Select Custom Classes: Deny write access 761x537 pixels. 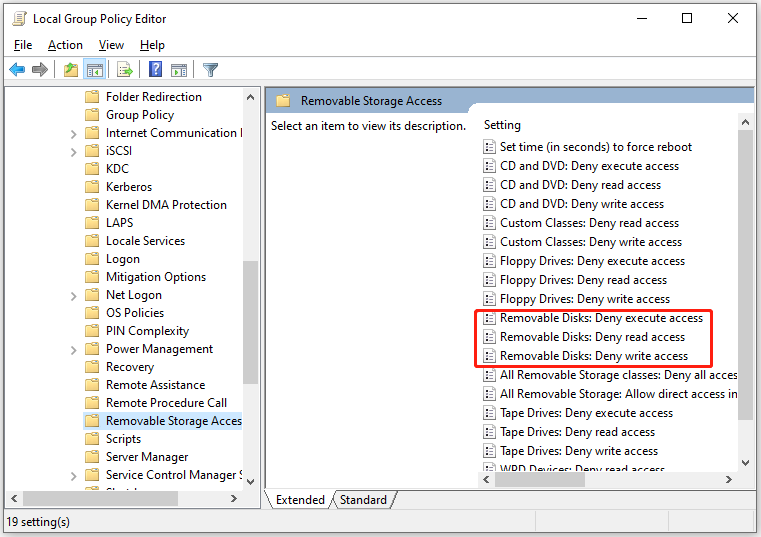591,242
